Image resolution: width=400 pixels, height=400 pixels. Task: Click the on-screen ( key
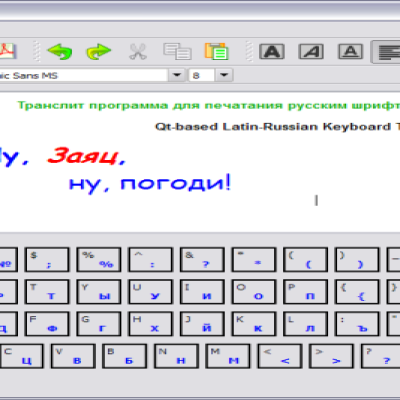pyautogui.click(x=305, y=259)
